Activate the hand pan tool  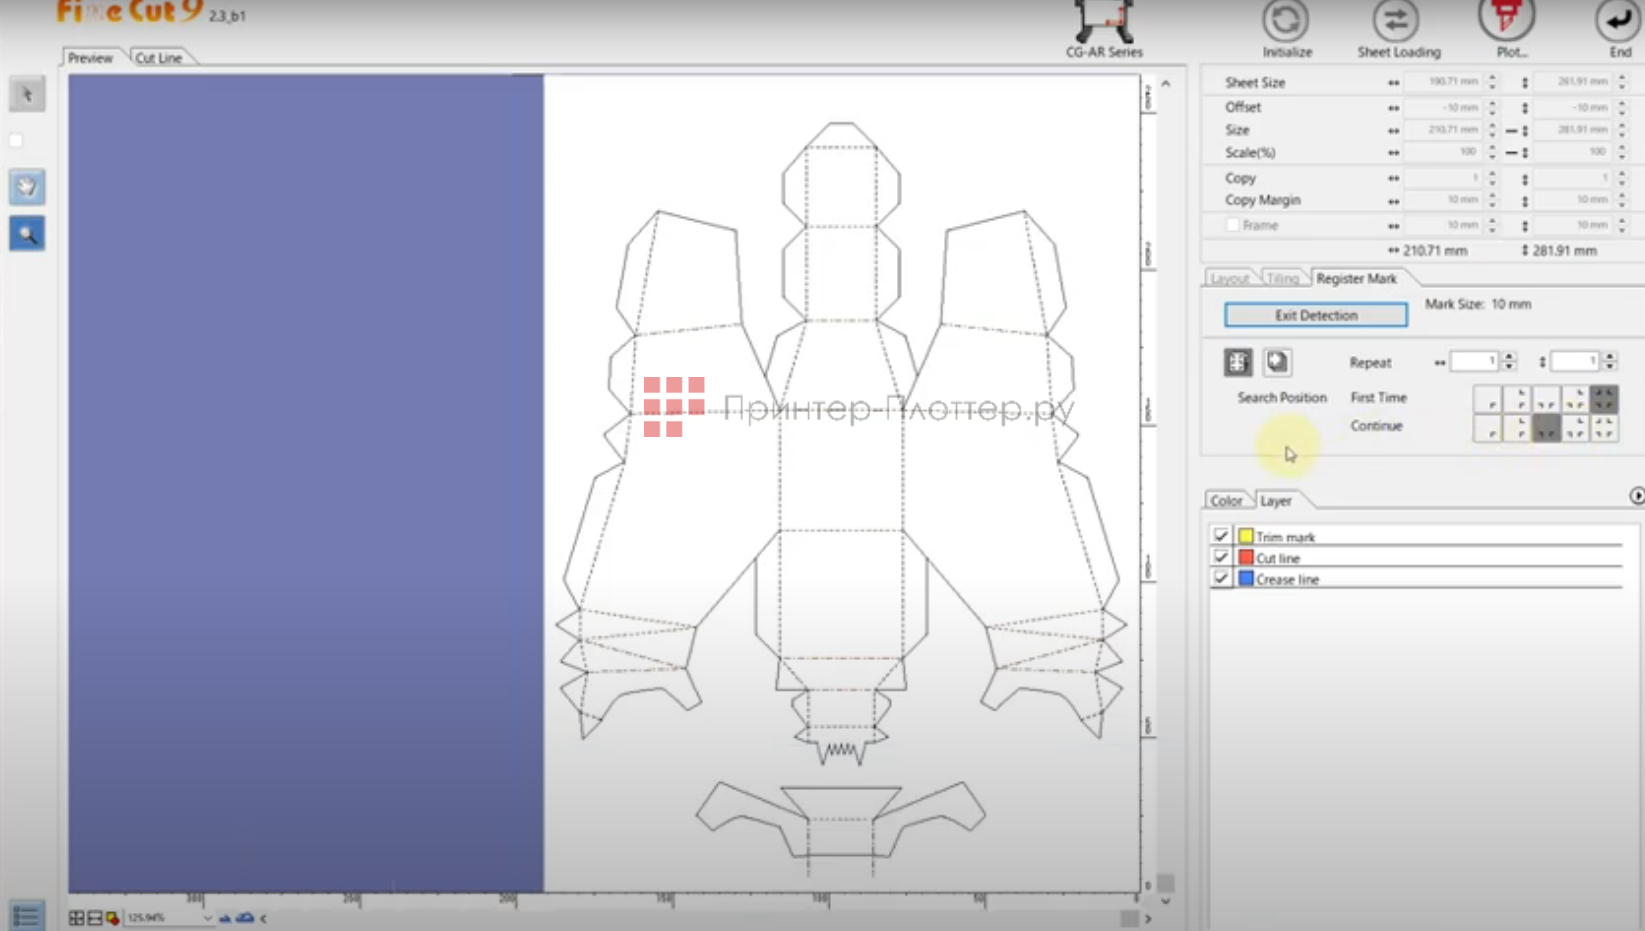pyautogui.click(x=27, y=187)
